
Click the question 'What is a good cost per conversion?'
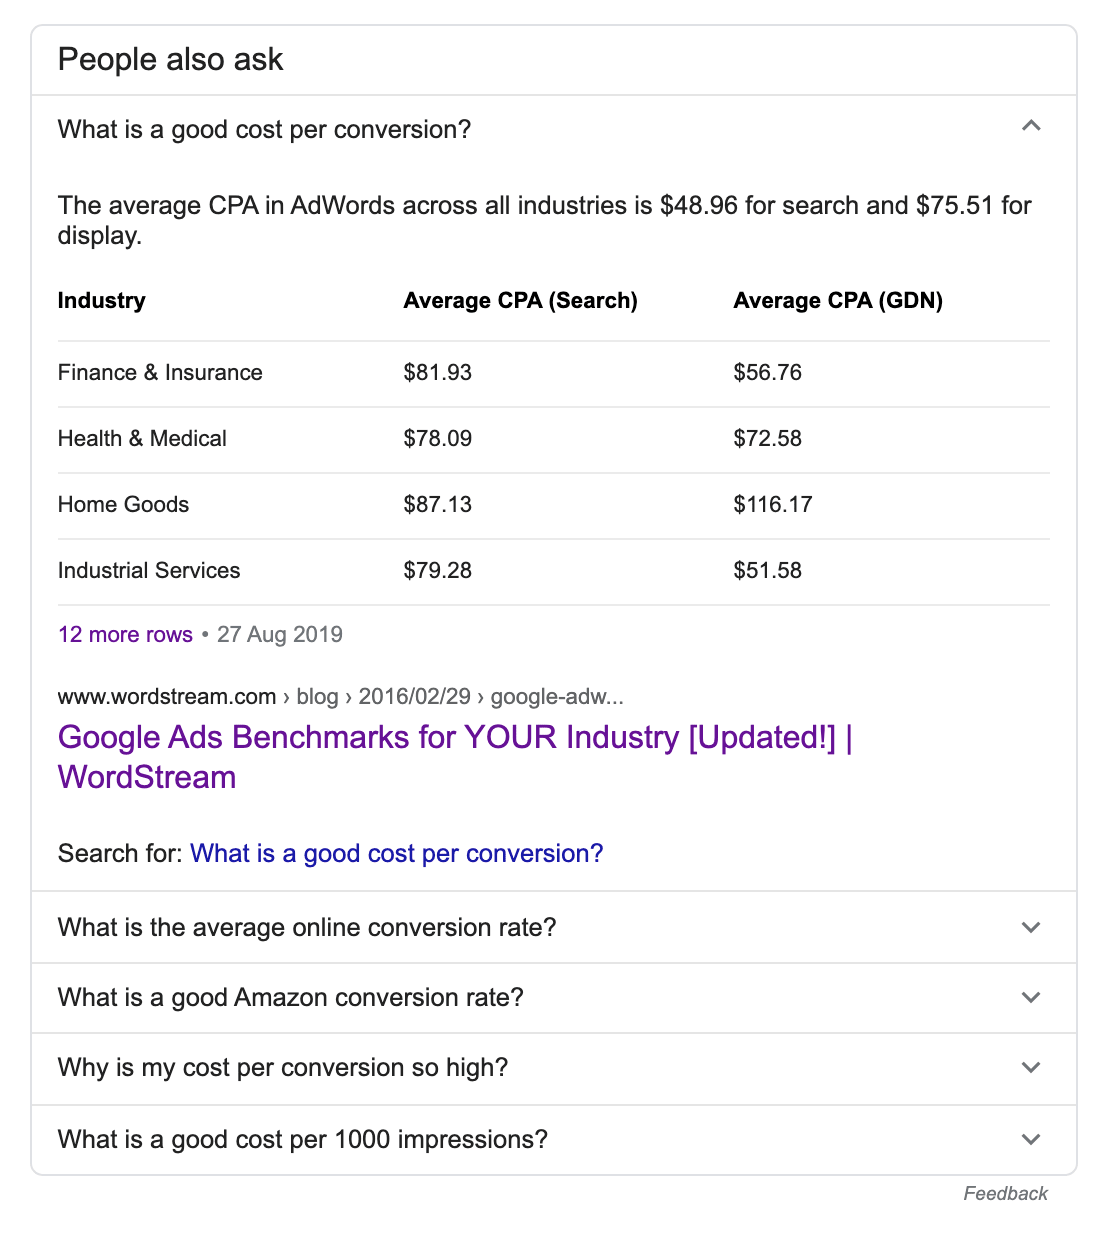click(x=264, y=130)
